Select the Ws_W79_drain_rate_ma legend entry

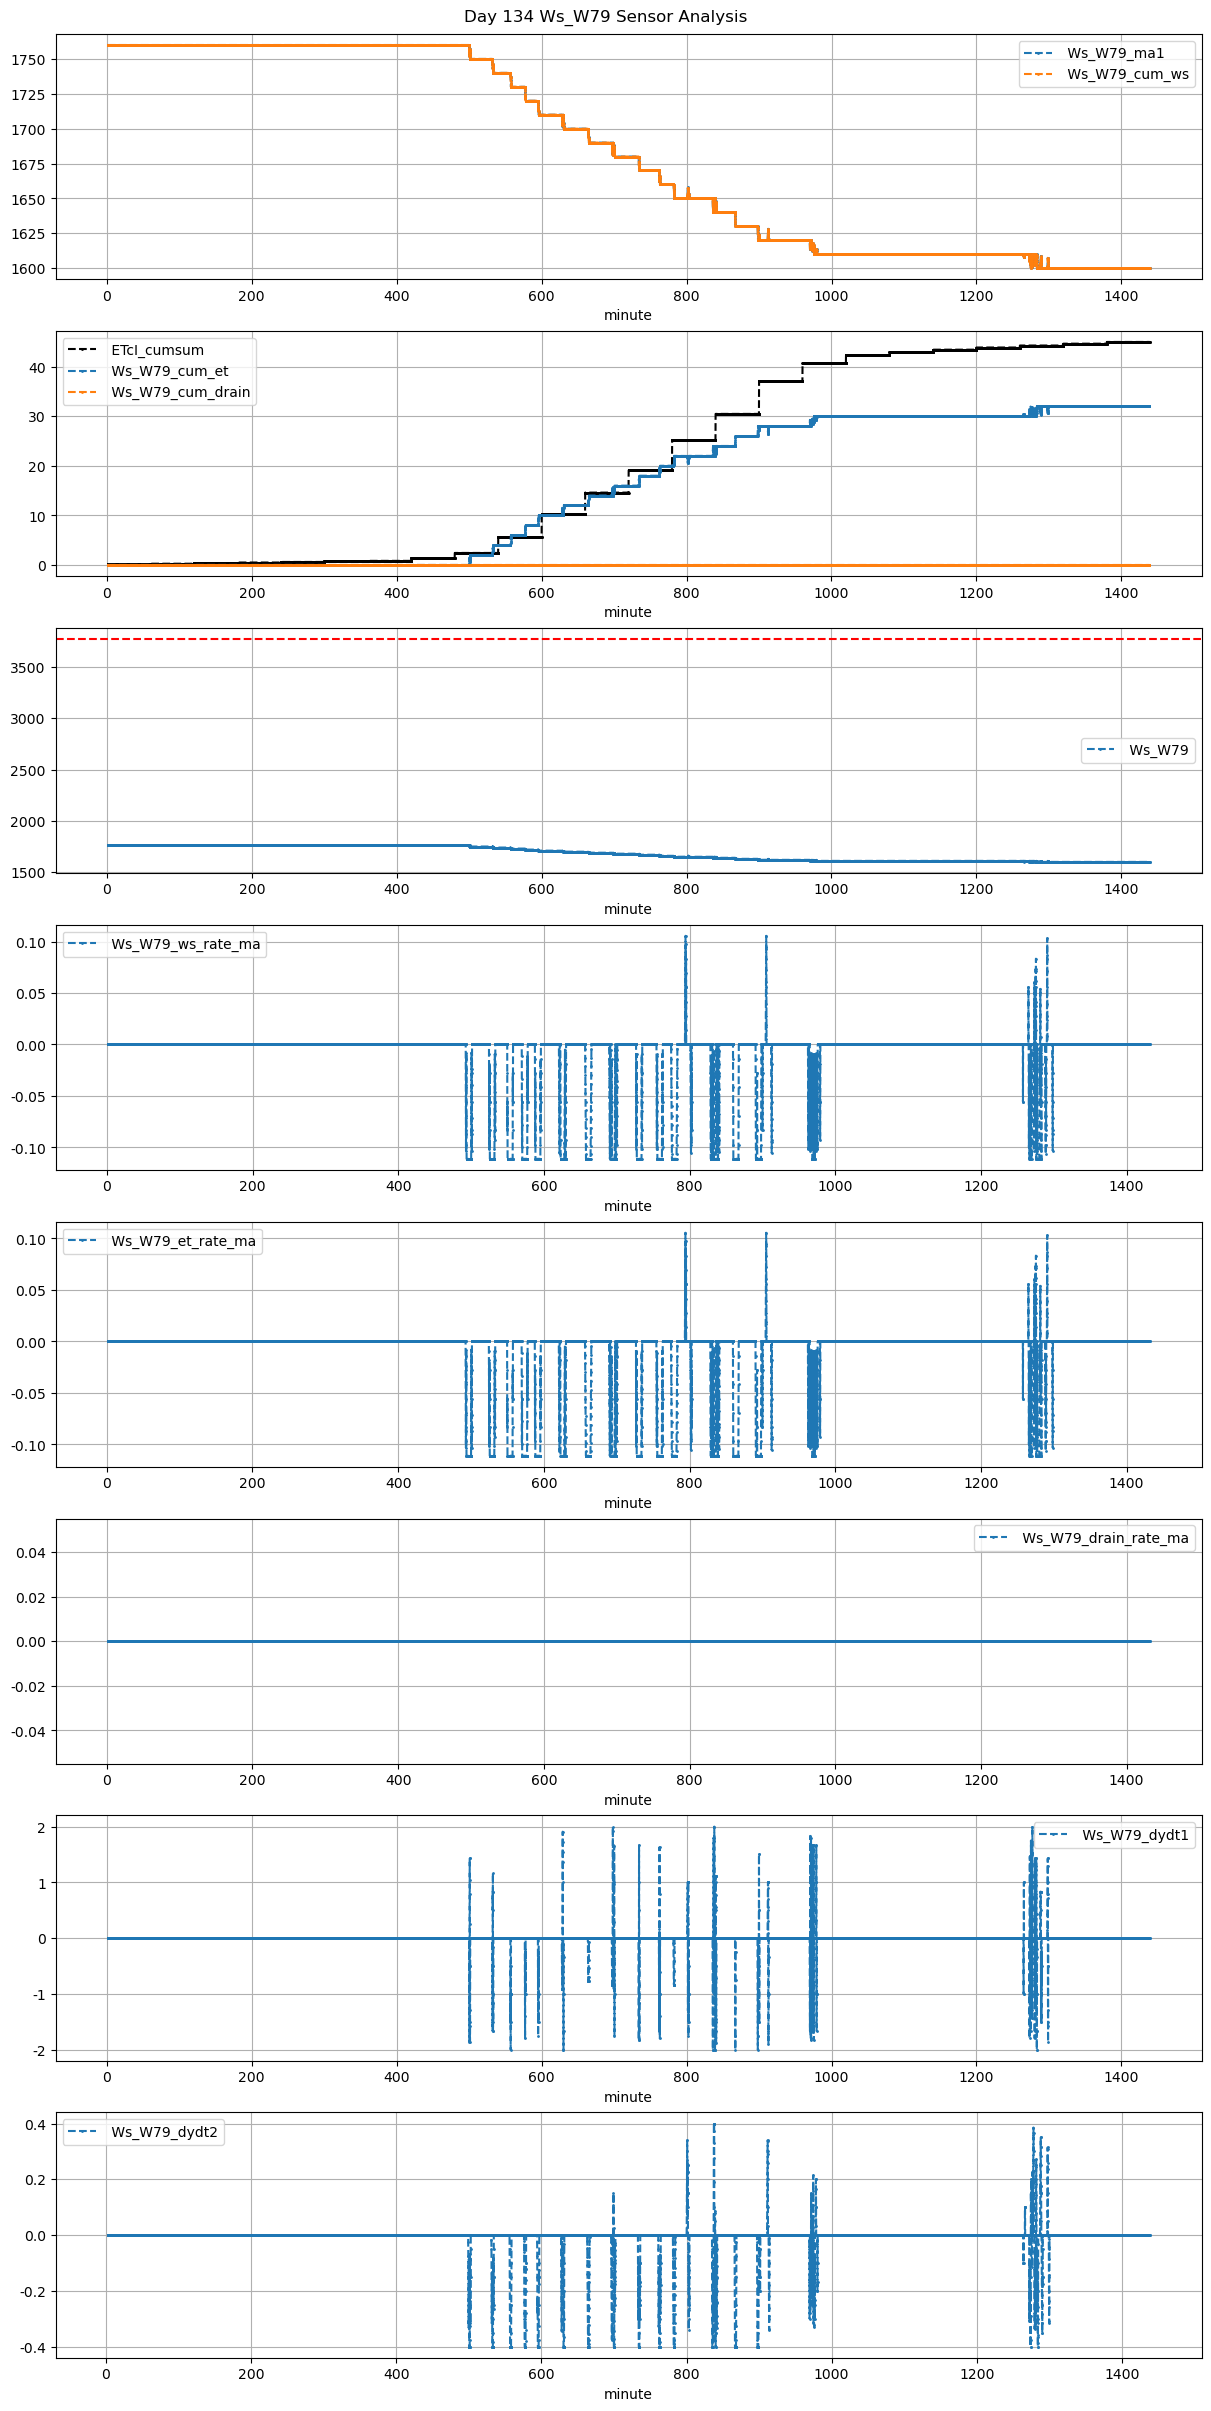(x=1105, y=1538)
